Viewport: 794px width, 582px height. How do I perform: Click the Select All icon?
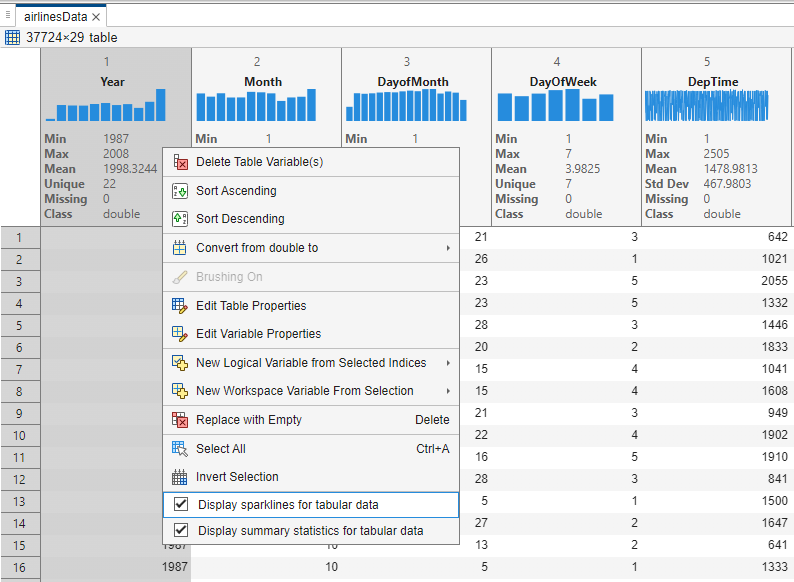tap(180, 449)
